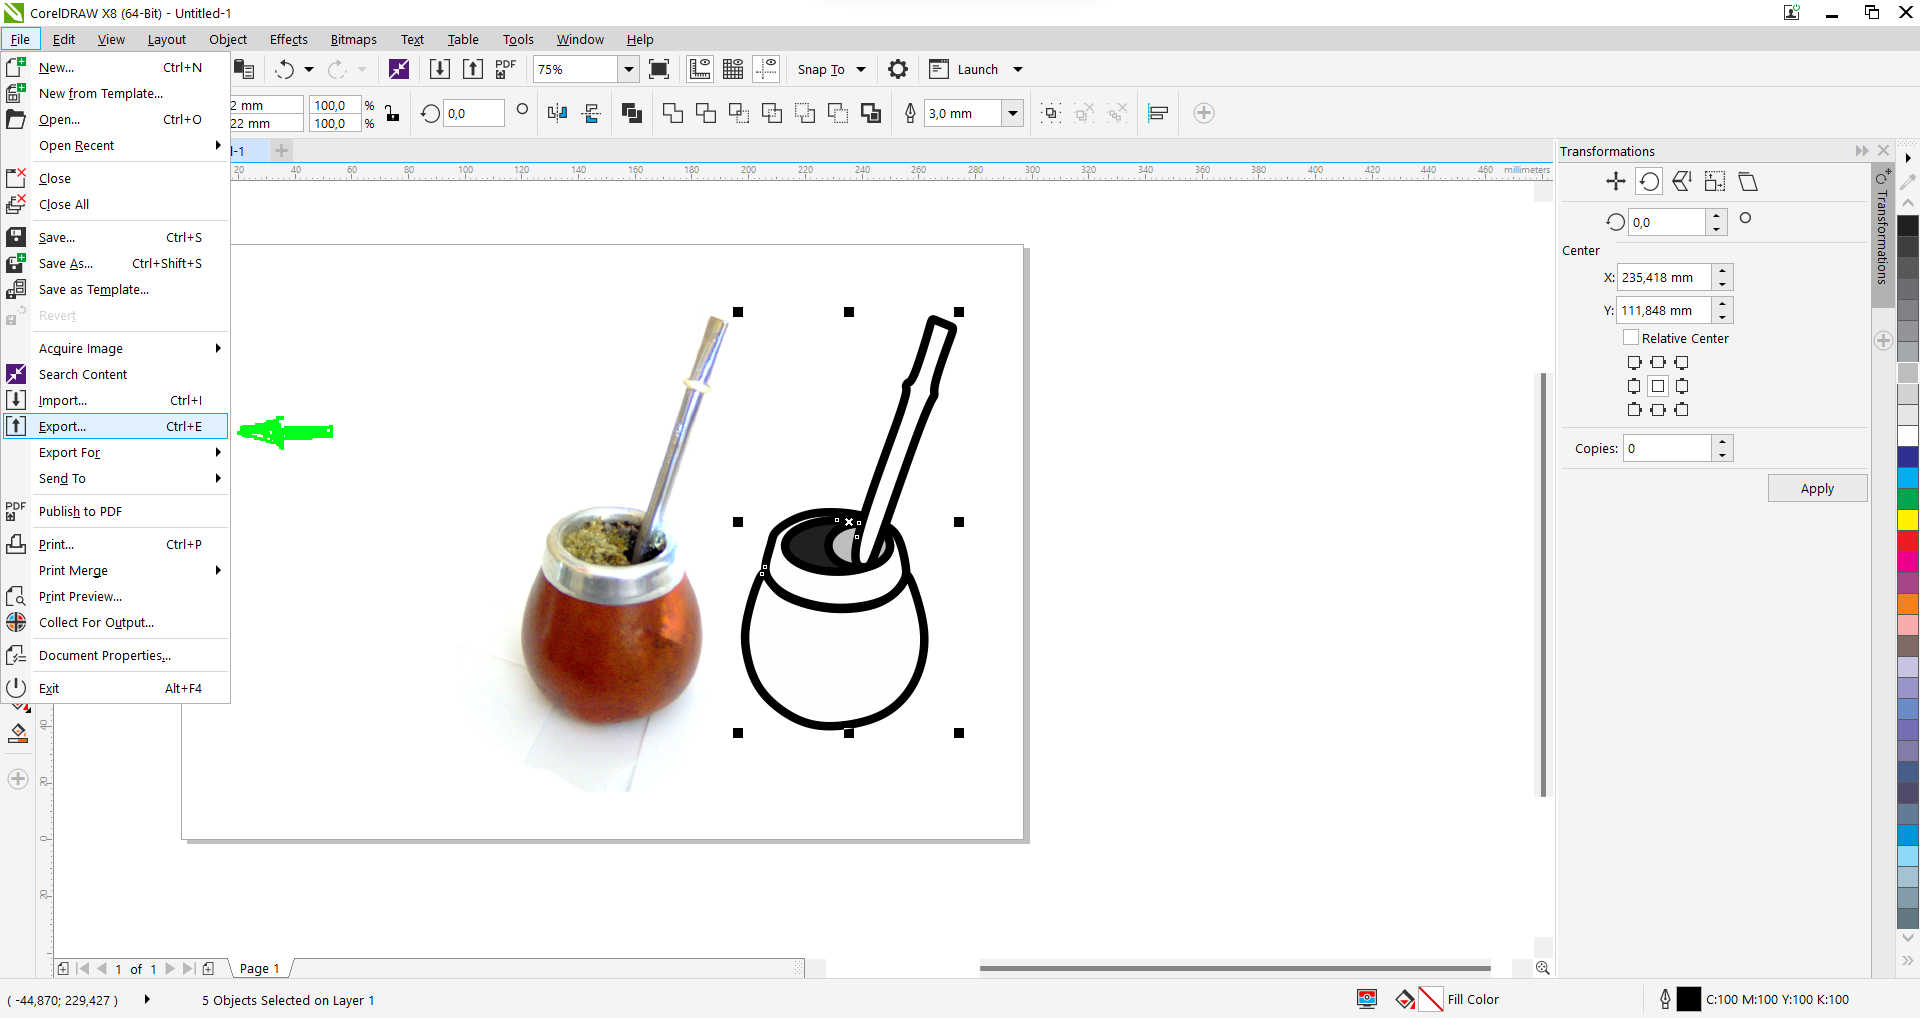The image size is (1920, 1018).
Task: Click the Simplify shapes icon
Action: (x=772, y=113)
